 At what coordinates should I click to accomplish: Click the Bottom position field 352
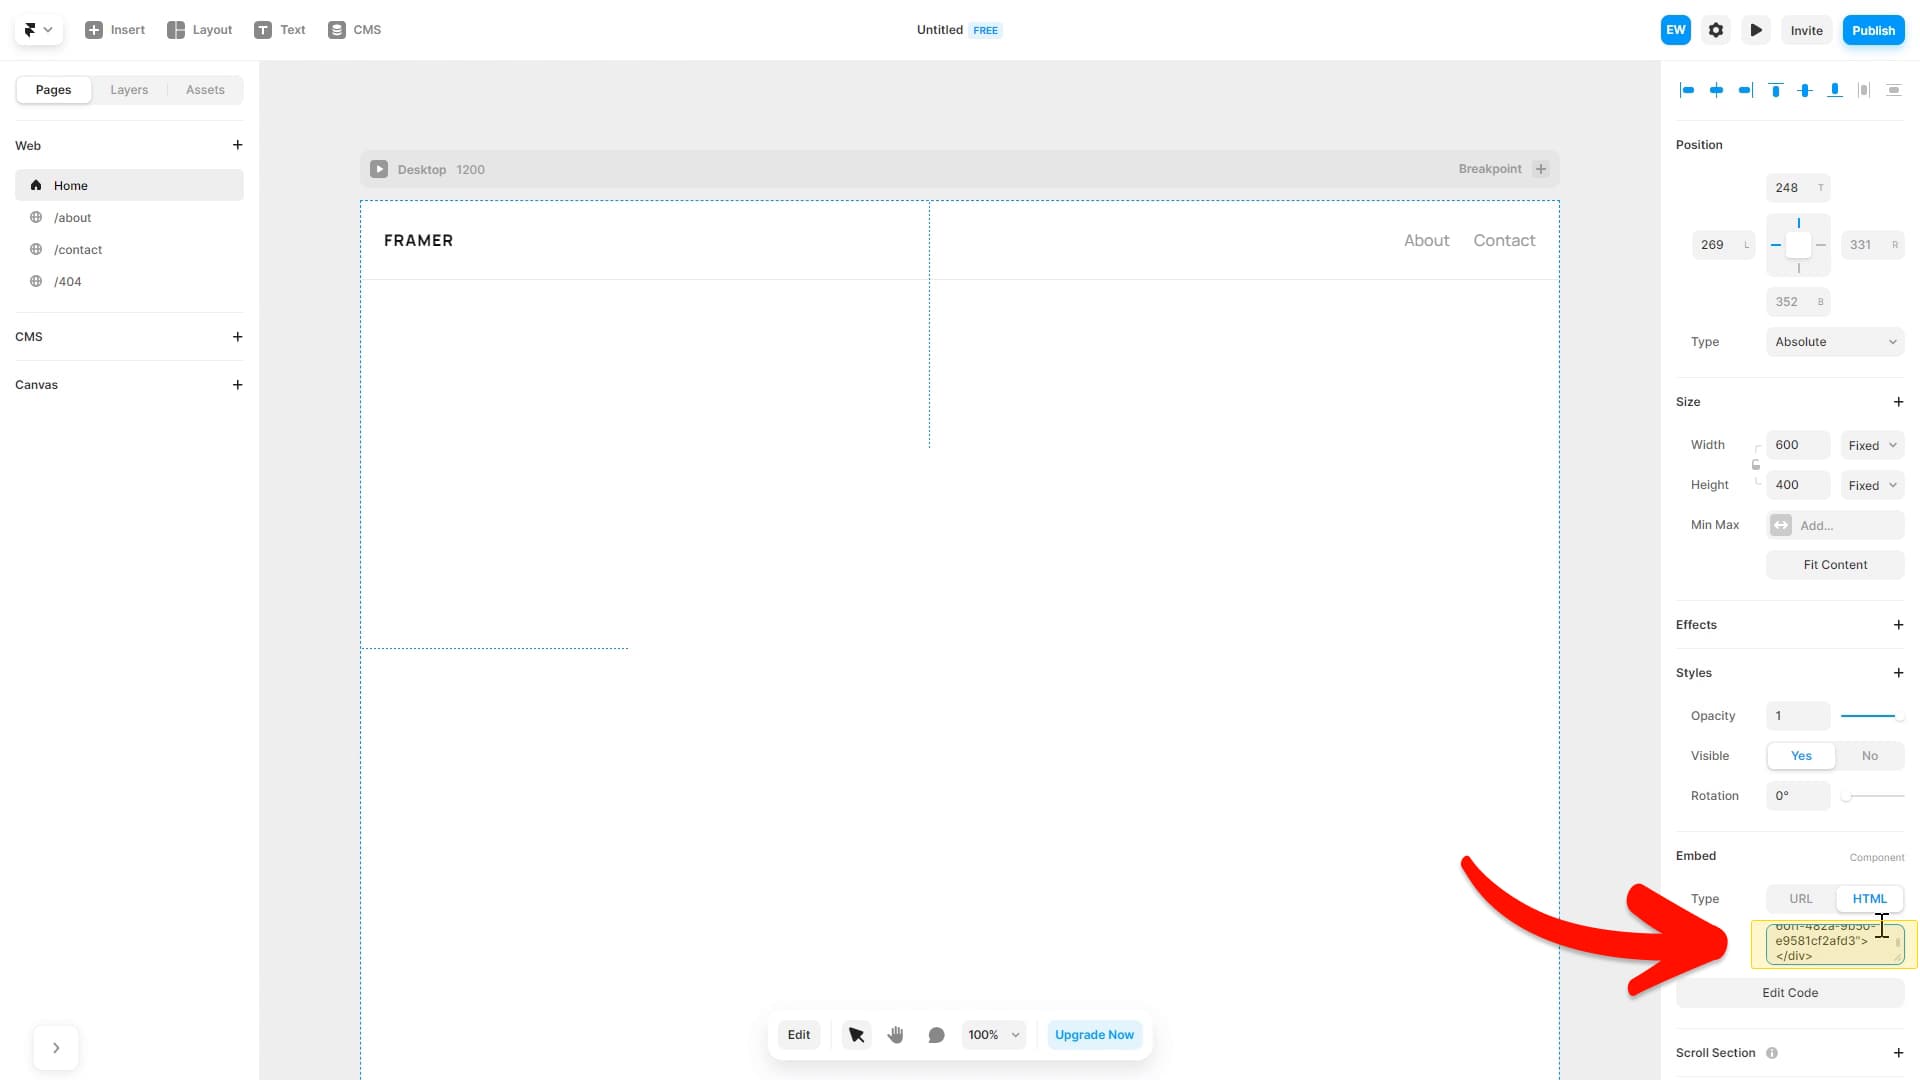point(1798,302)
